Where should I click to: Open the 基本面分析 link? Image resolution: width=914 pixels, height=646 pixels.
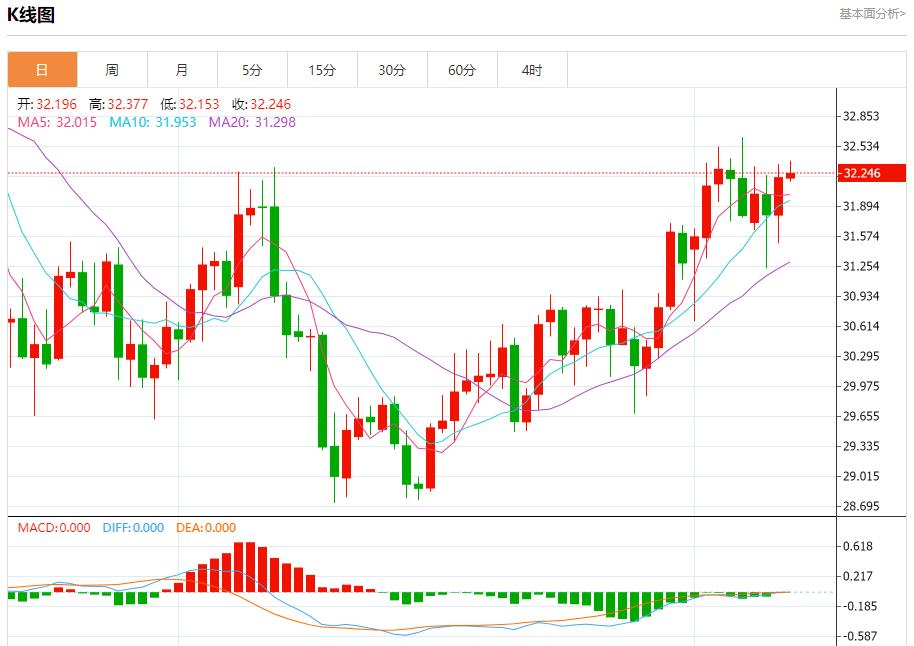click(872, 14)
